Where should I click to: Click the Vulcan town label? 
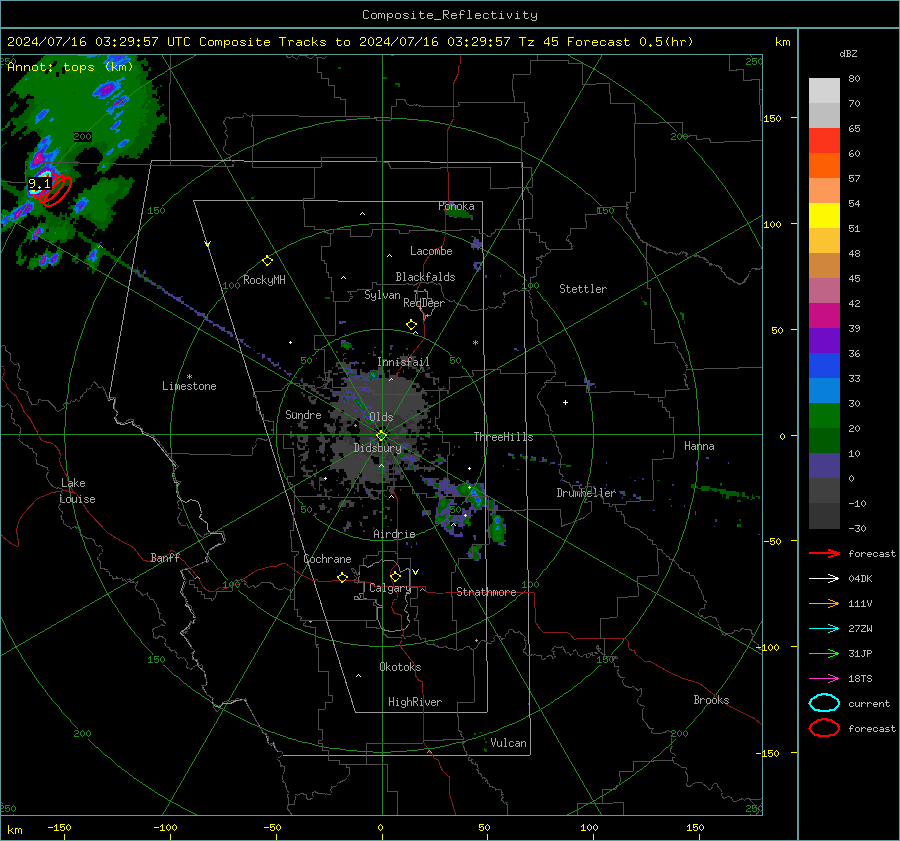click(508, 743)
